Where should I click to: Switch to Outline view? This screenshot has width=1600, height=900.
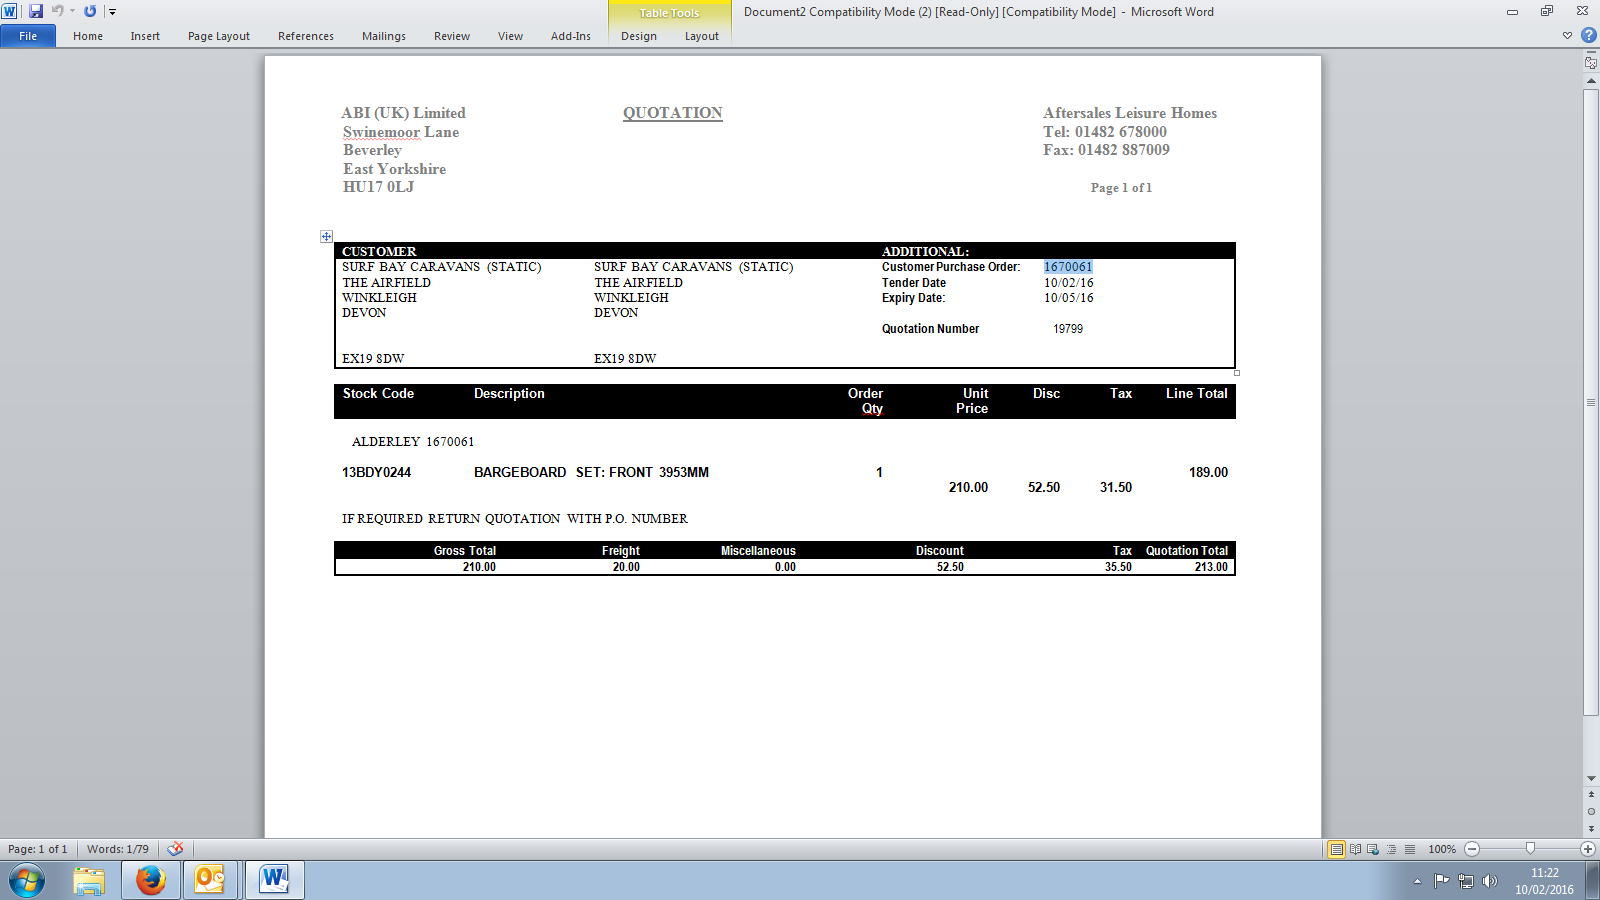pos(1391,849)
